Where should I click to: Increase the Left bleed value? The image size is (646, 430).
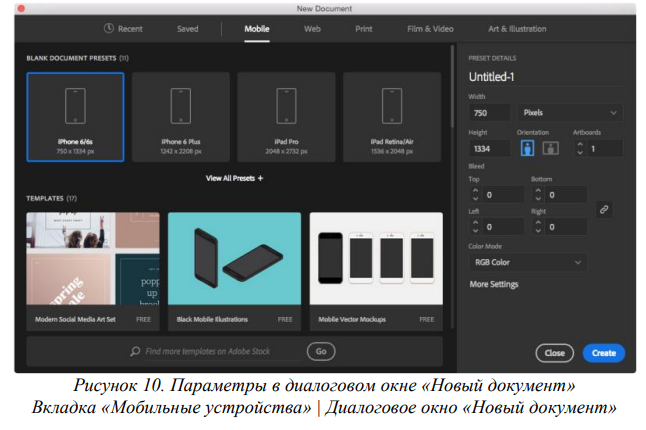tap(475, 223)
